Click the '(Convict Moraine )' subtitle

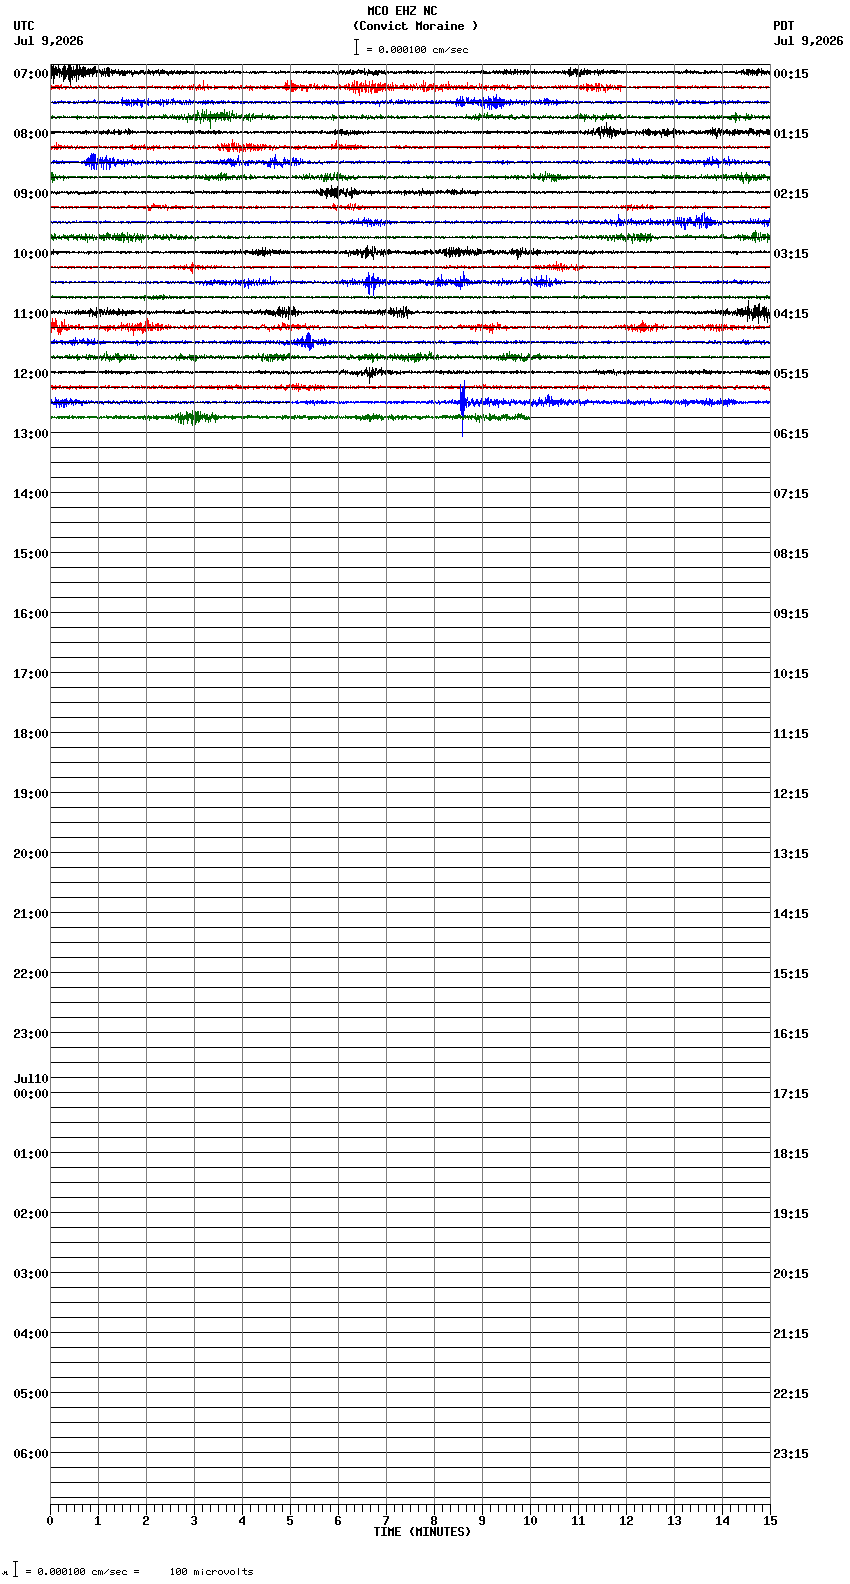click(415, 26)
